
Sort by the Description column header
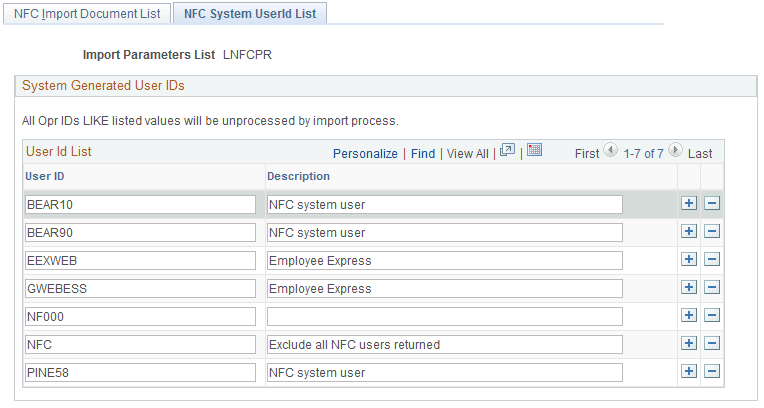click(298, 176)
